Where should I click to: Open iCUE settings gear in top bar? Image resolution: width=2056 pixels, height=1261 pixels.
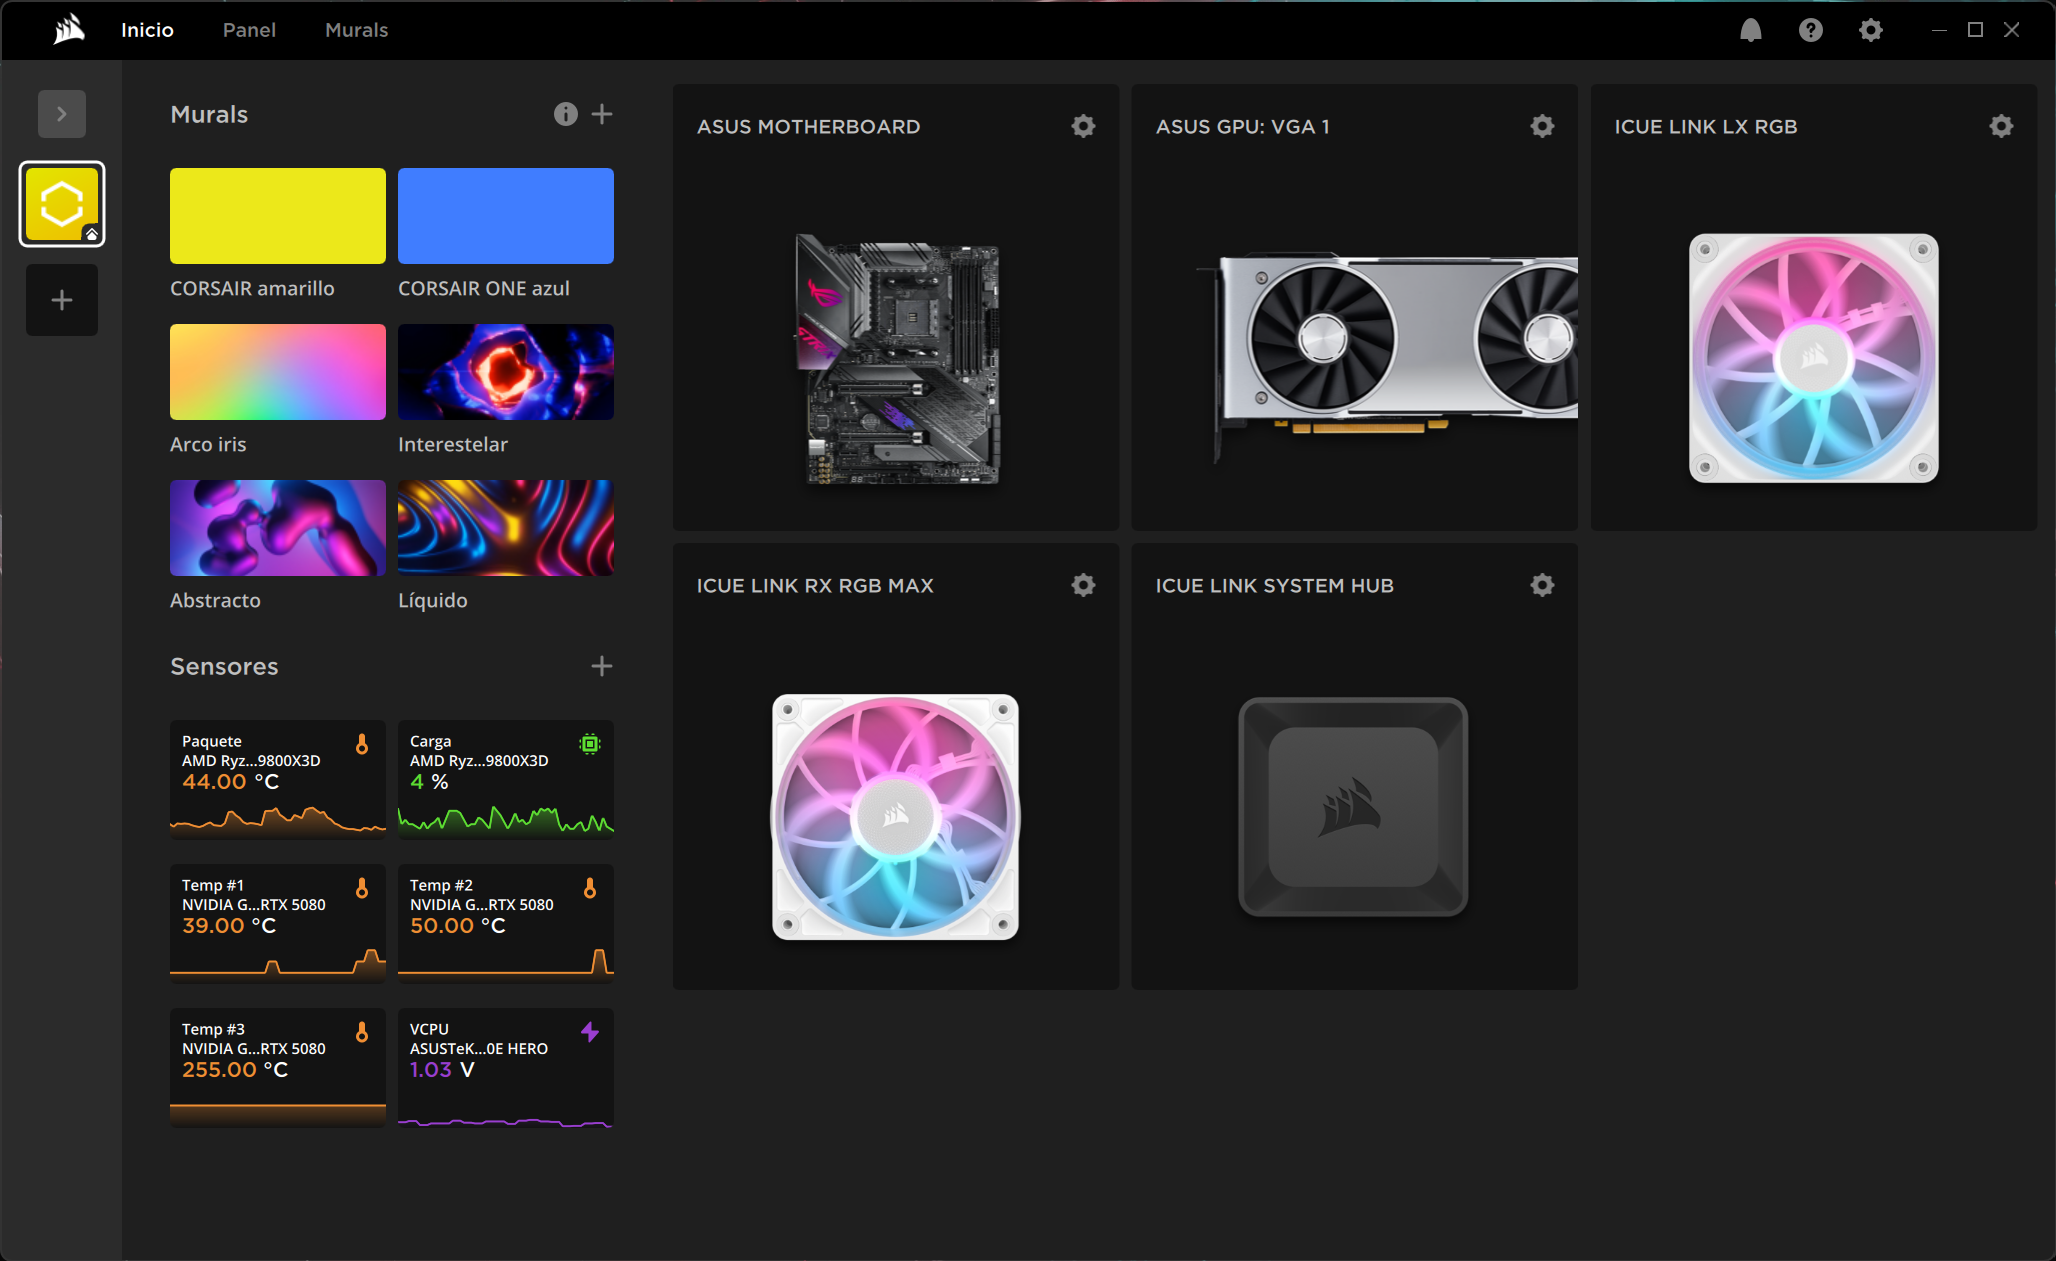(x=1870, y=30)
